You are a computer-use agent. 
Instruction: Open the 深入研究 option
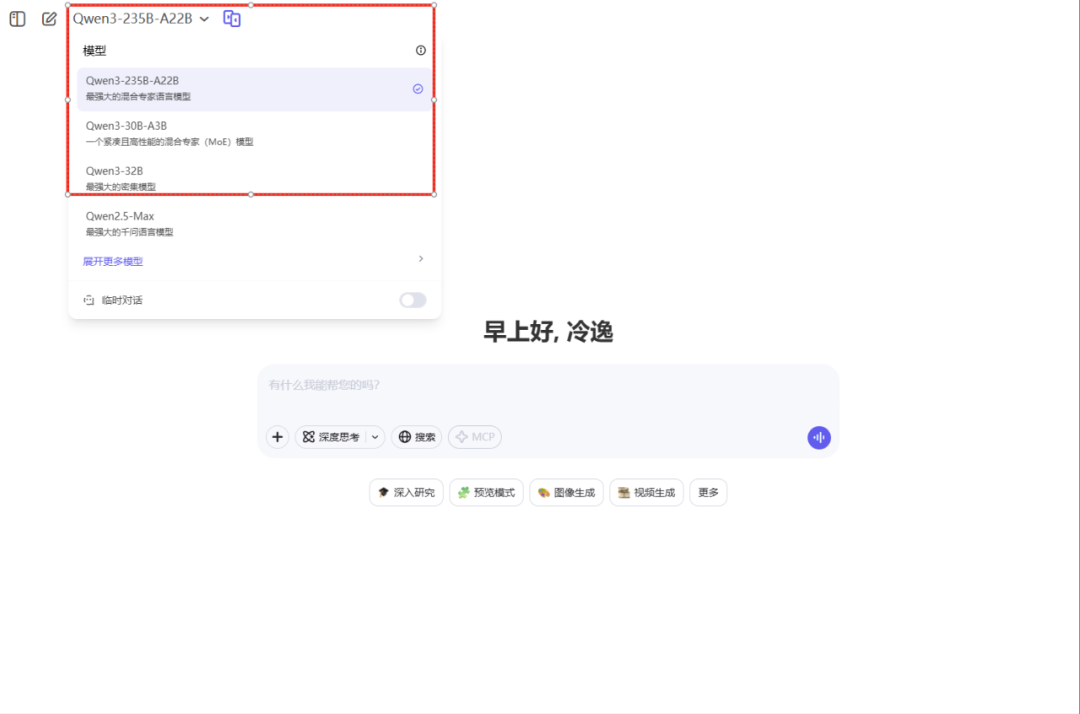click(x=406, y=492)
